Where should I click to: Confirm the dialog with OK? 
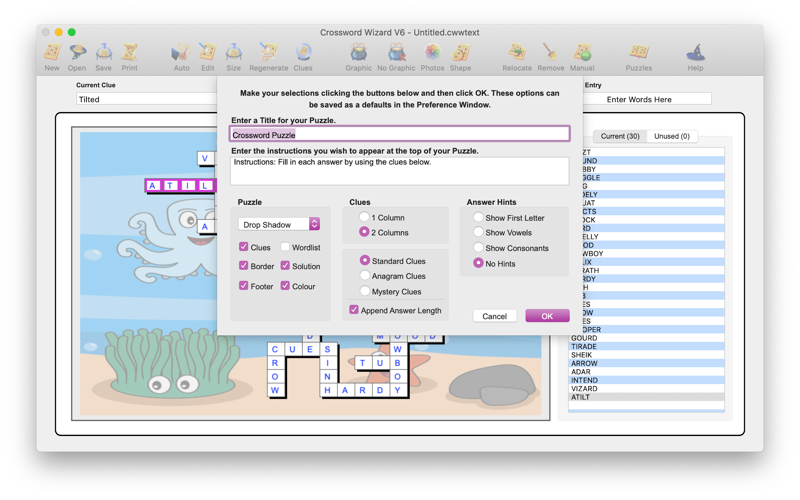click(547, 316)
